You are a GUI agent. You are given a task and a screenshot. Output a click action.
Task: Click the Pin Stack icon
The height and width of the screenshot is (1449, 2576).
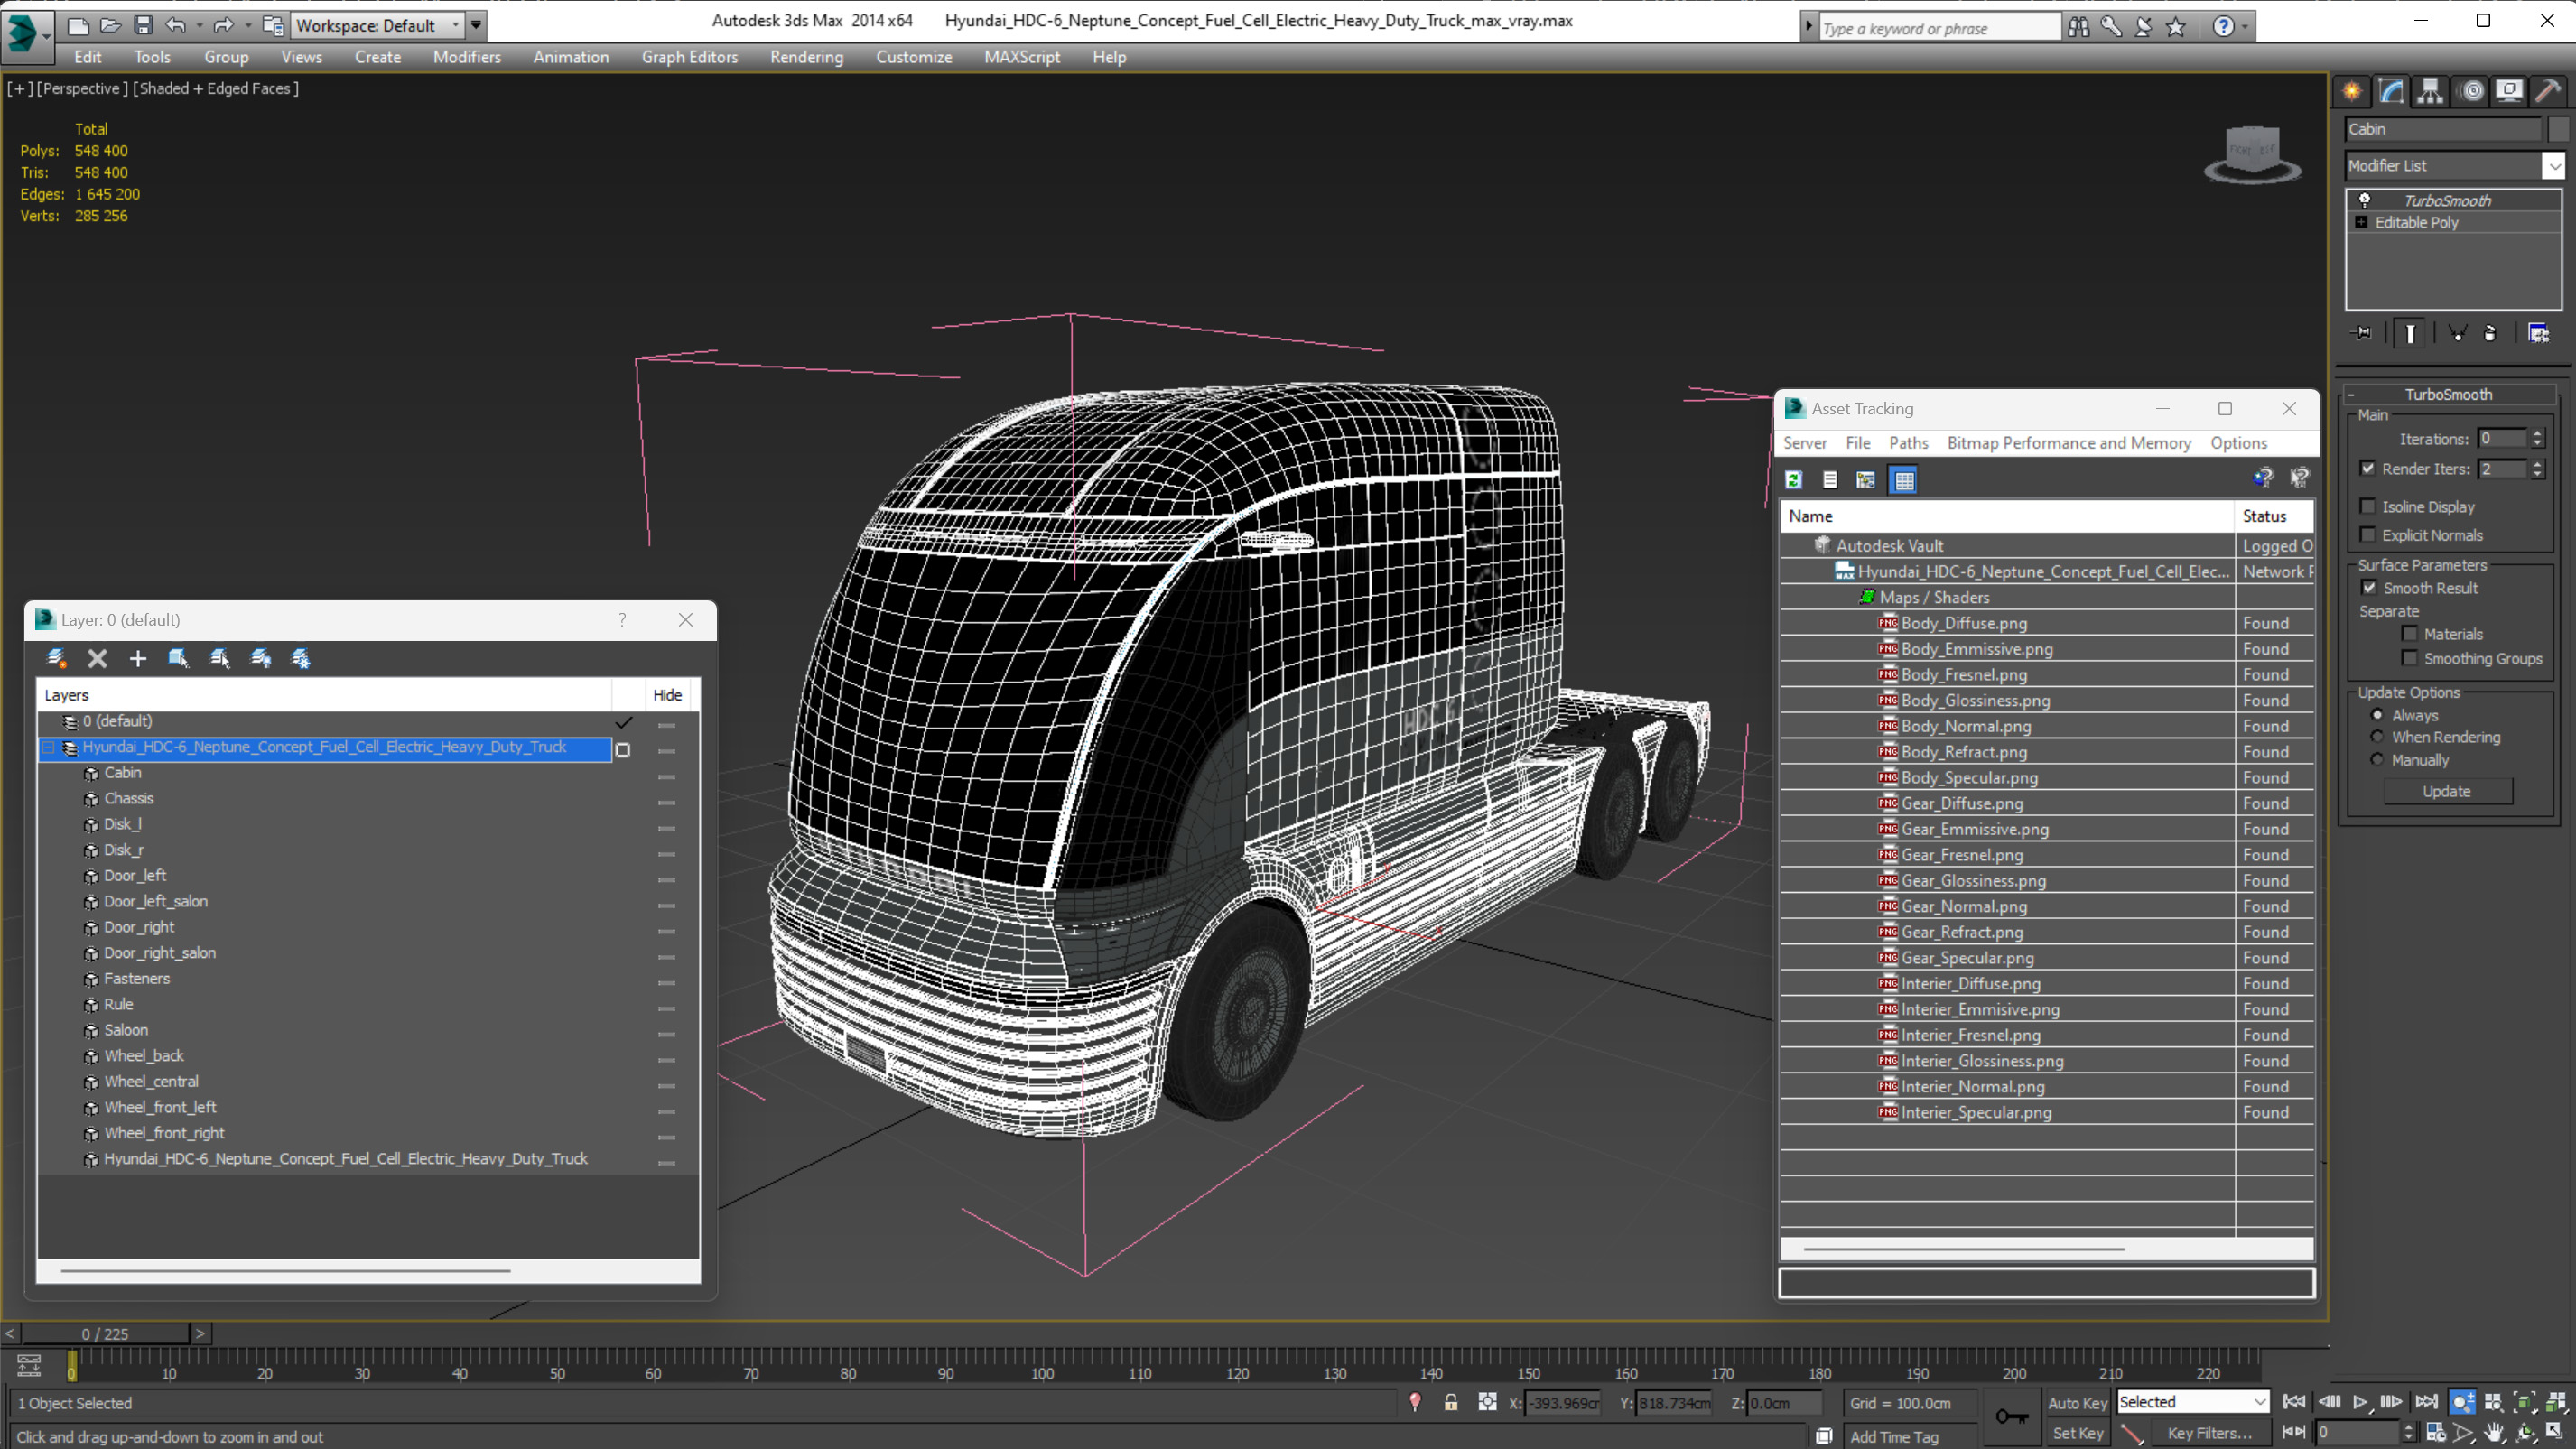pos(2363,333)
